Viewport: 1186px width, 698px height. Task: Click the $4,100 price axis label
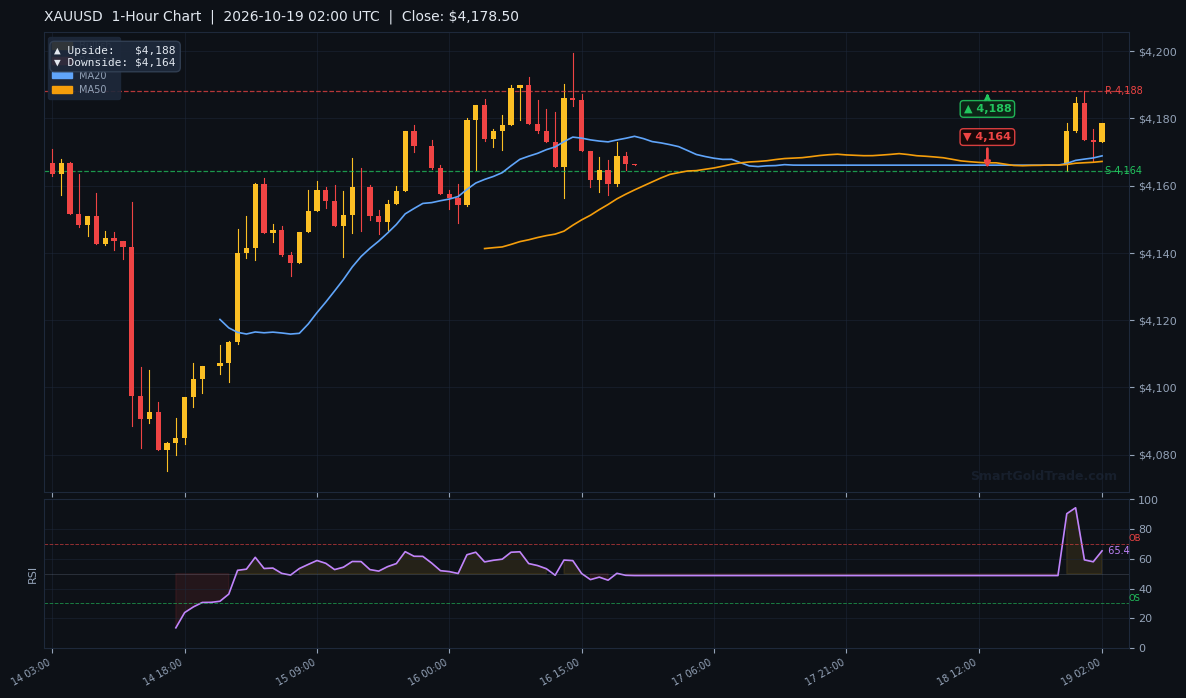tap(1157, 388)
